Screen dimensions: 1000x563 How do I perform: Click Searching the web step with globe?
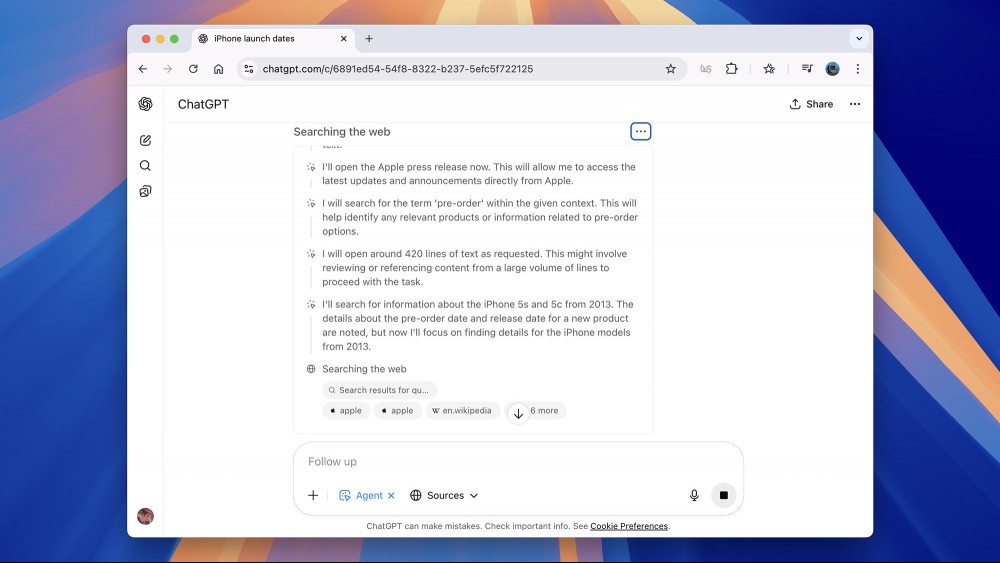[x=364, y=369]
